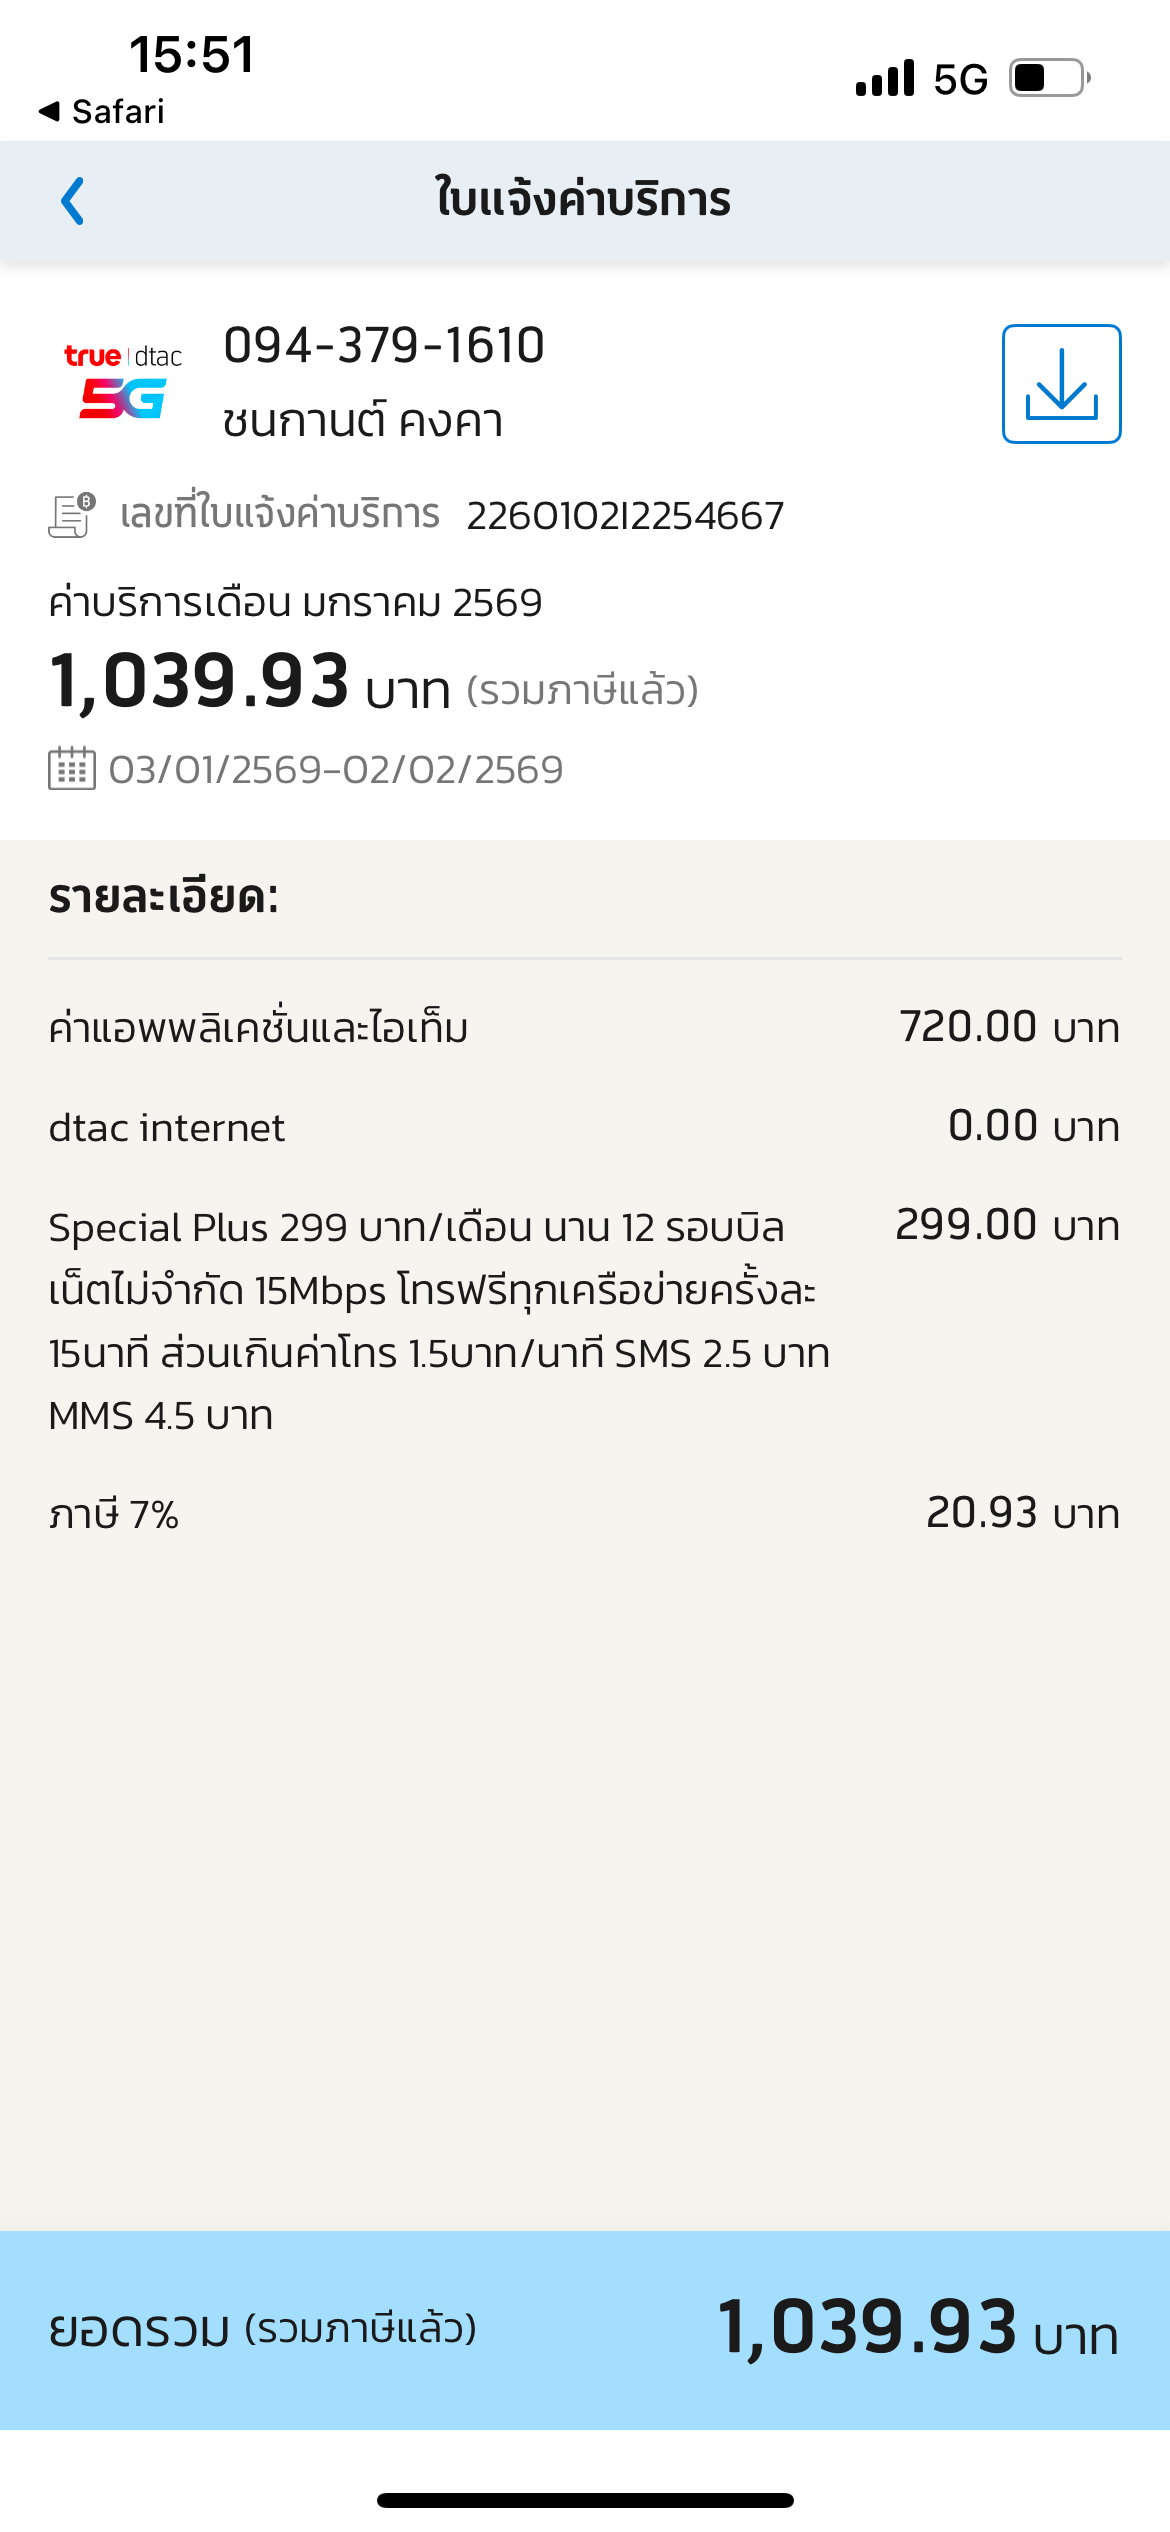Tap the ยอดรวม total bar at bottom

click(x=584, y=2329)
